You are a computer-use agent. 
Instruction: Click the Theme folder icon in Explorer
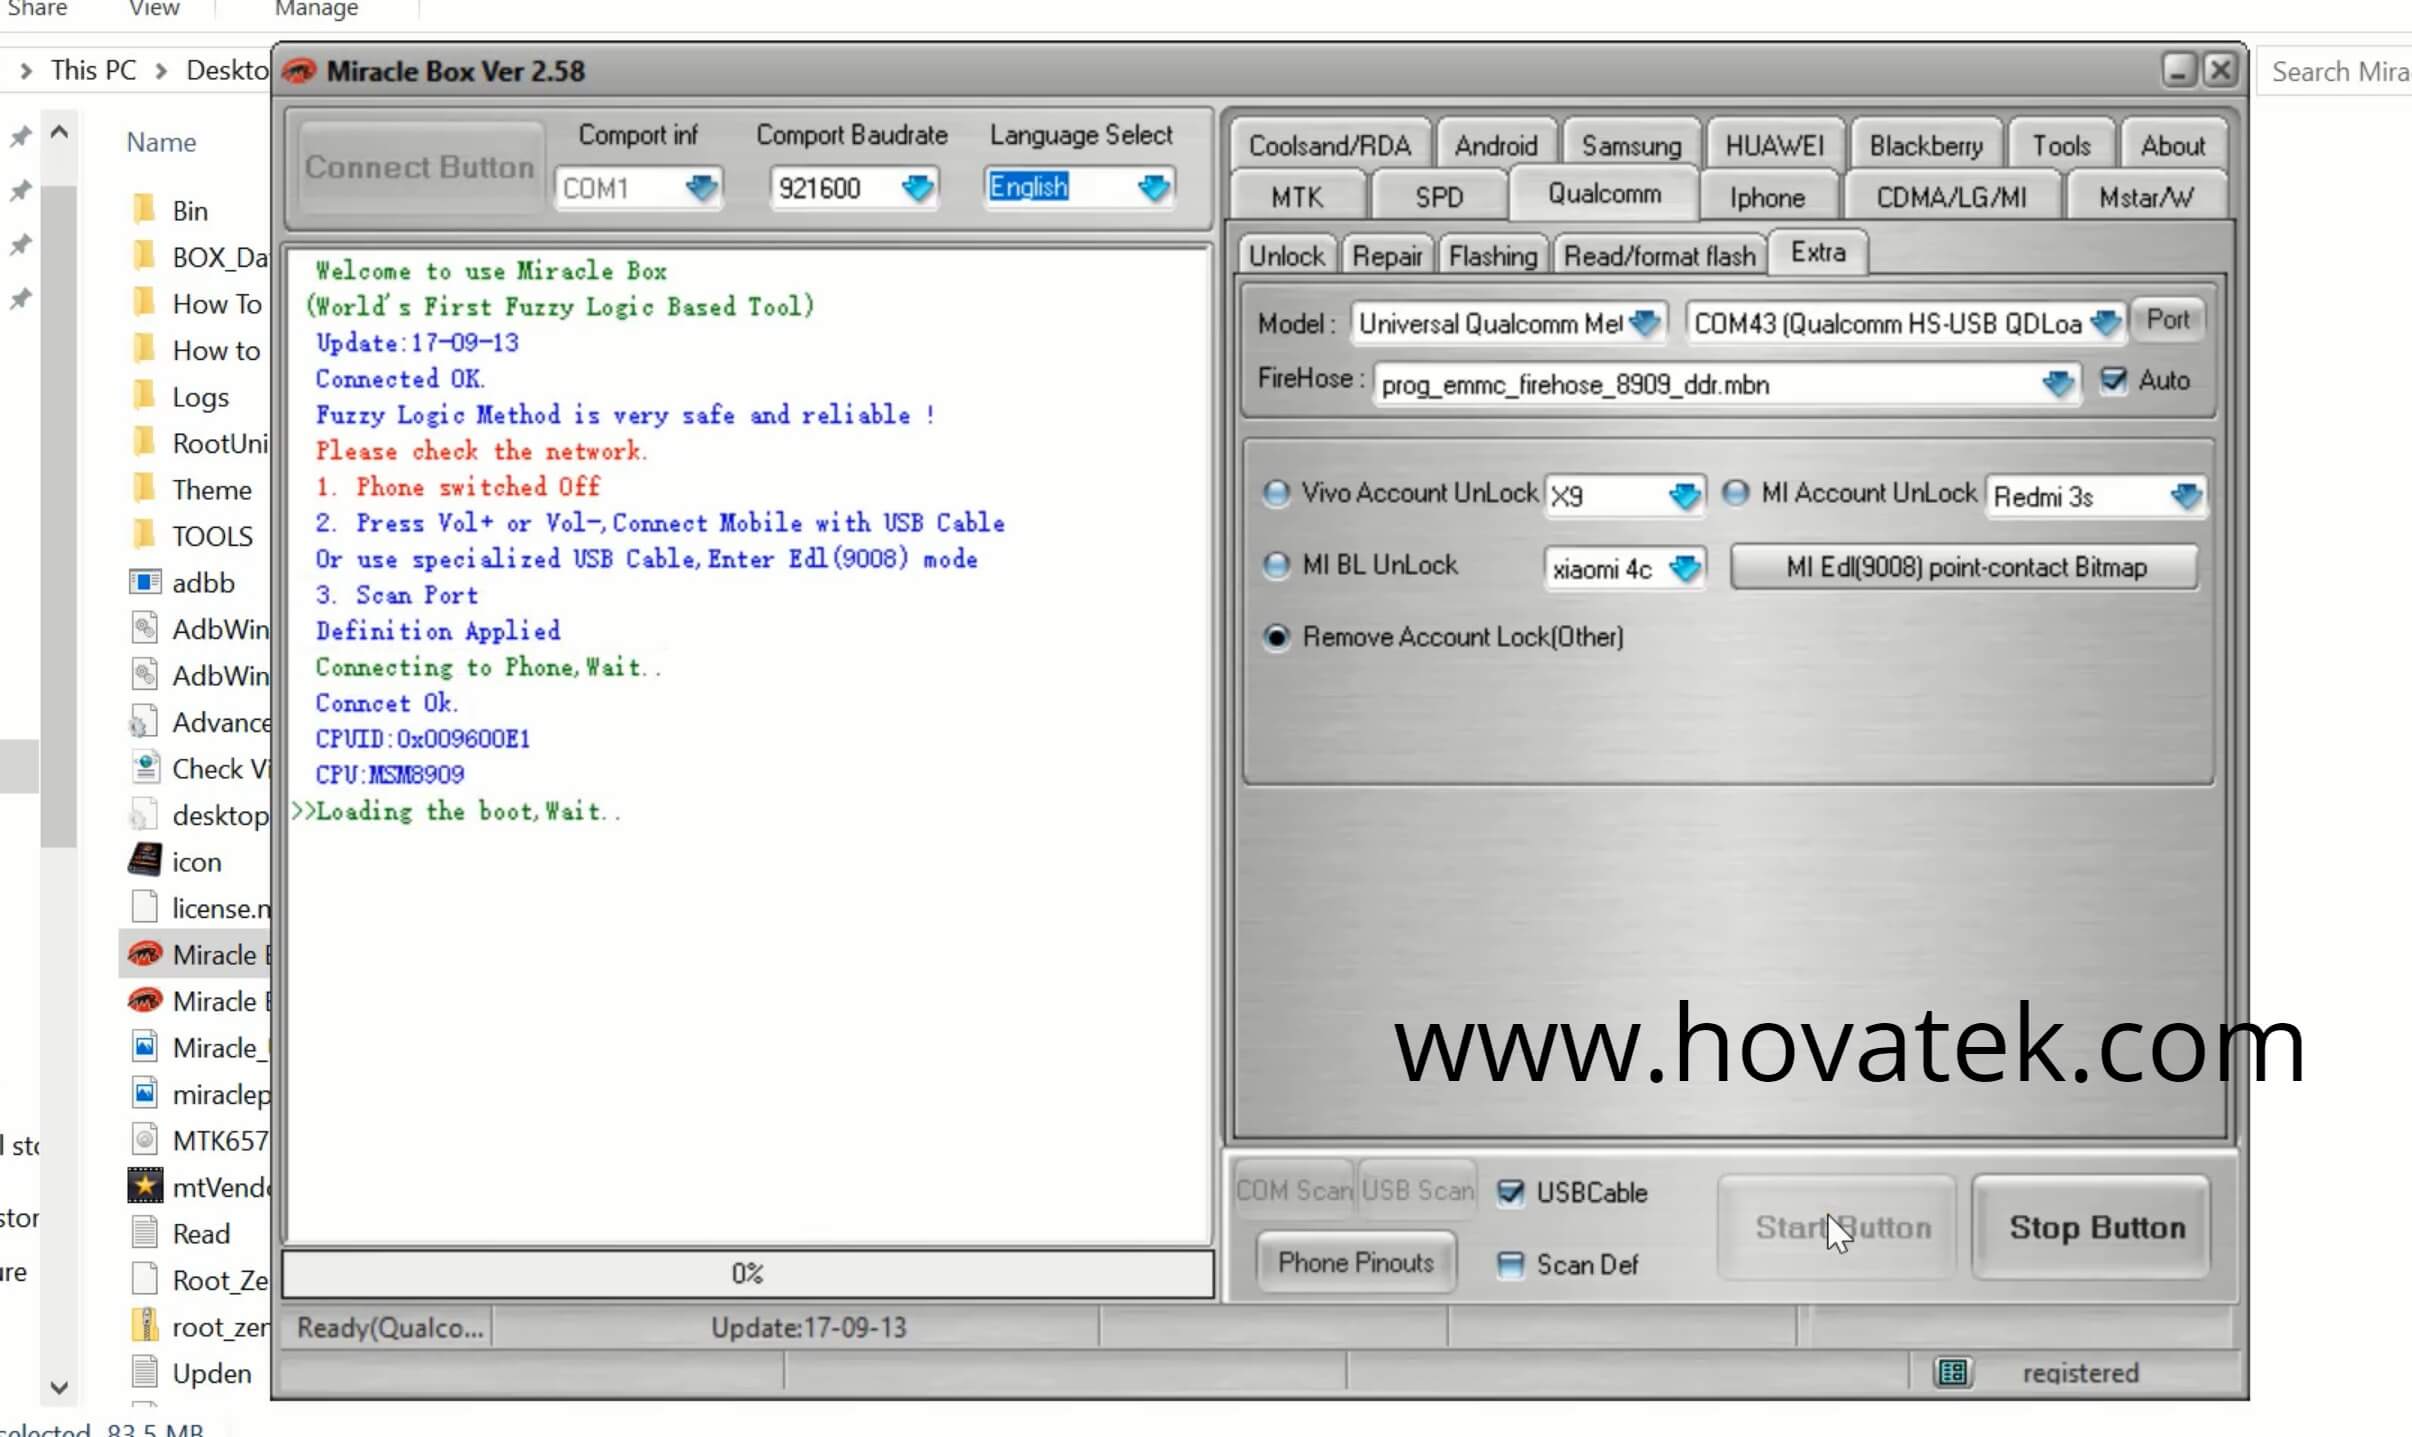pos(145,489)
